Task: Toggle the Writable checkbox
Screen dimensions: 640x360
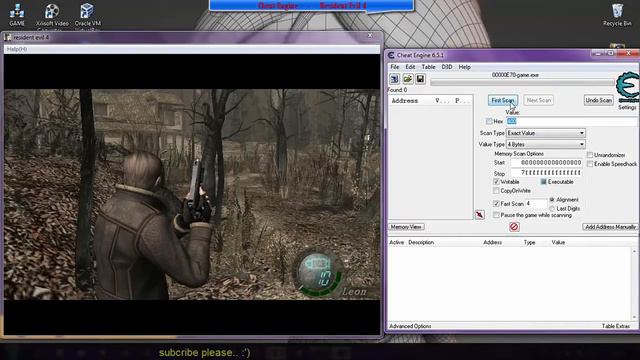Action: click(496, 182)
